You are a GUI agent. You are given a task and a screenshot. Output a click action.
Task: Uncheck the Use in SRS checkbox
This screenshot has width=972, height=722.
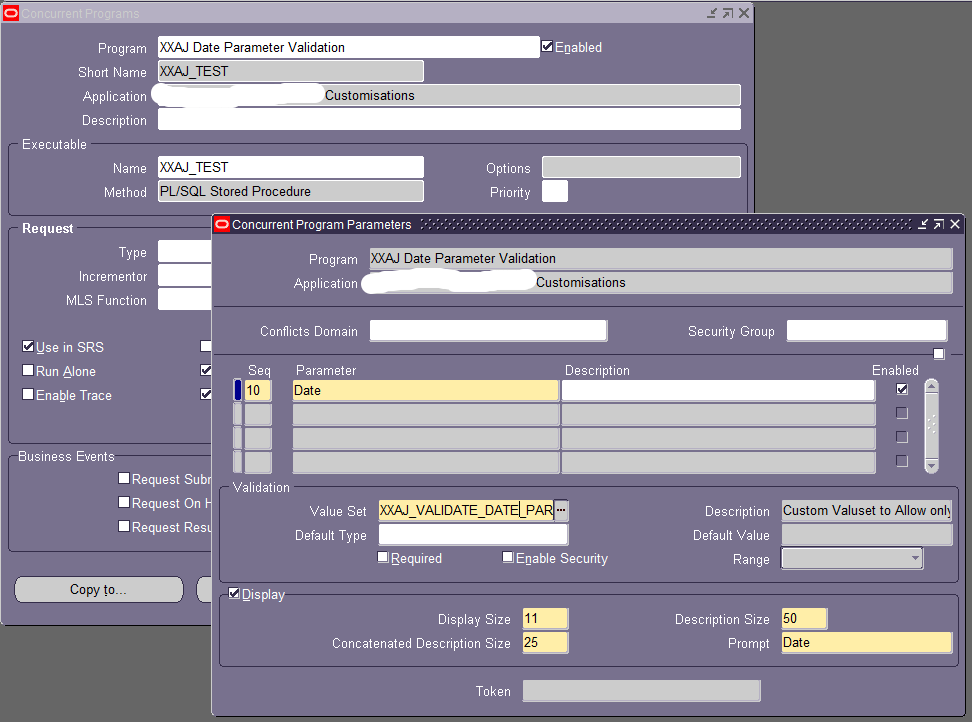[27, 347]
